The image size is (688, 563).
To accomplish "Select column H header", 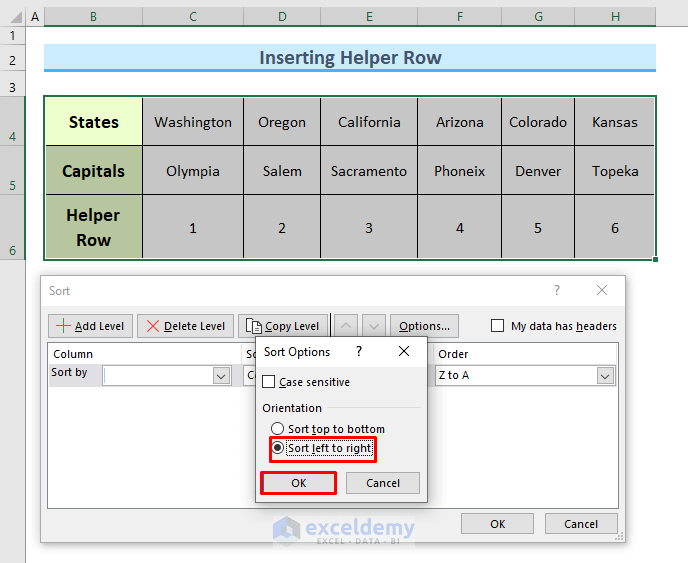I will tap(615, 17).
